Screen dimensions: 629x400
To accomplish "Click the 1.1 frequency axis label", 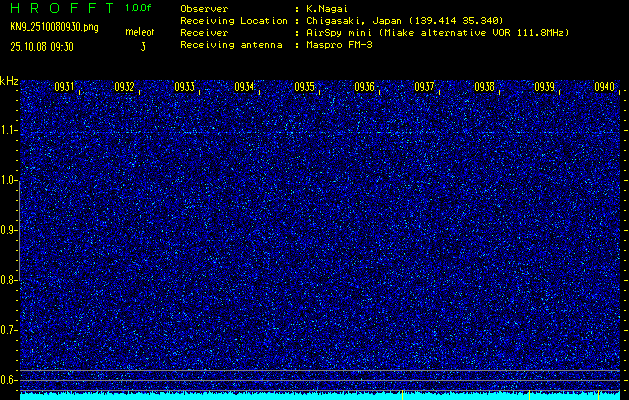I will [9, 130].
